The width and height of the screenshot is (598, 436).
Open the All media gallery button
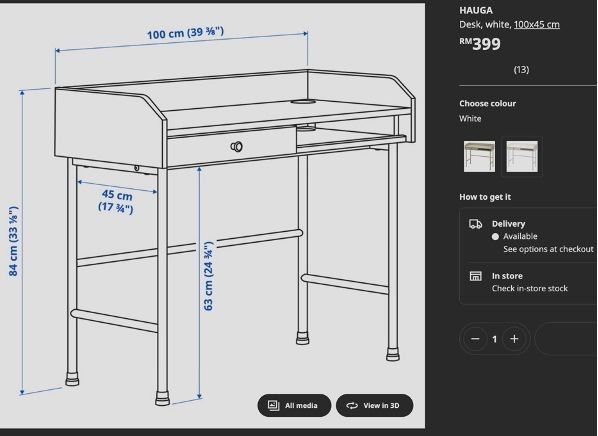click(x=294, y=405)
